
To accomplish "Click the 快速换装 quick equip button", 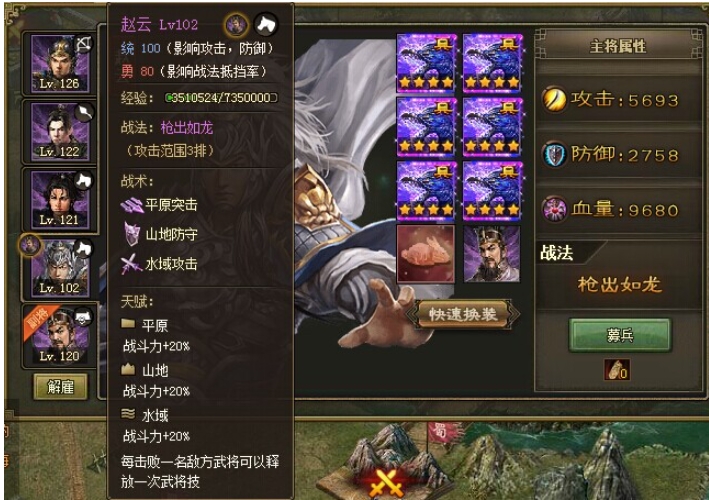I will coord(463,314).
